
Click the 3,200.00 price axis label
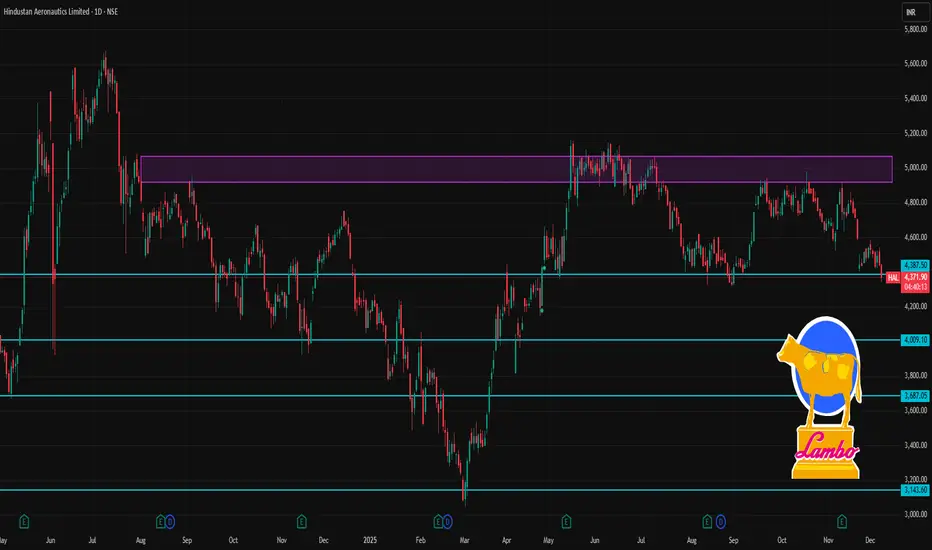point(915,479)
